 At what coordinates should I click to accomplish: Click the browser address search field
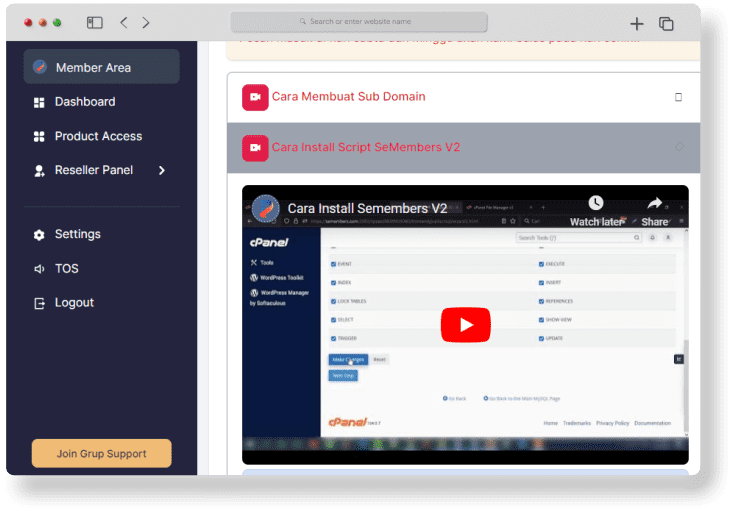pyautogui.click(x=359, y=21)
